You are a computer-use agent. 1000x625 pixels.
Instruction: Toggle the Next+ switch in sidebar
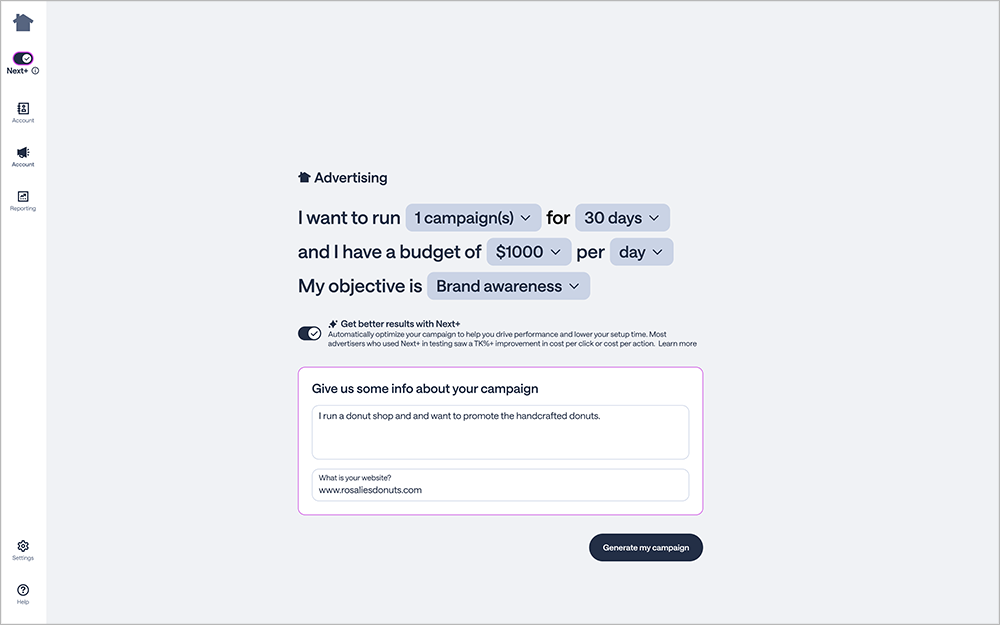(x=23, y=58)
